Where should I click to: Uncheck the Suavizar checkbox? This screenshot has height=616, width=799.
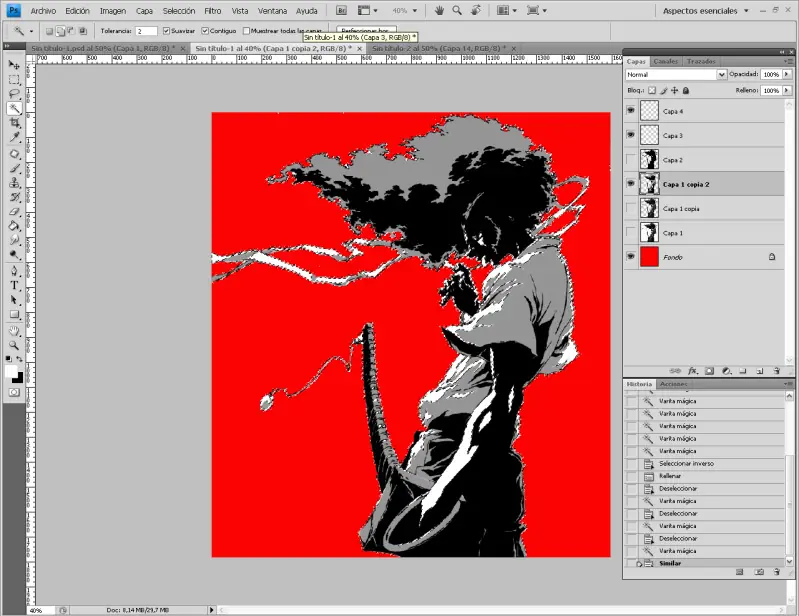pos(166,31)
